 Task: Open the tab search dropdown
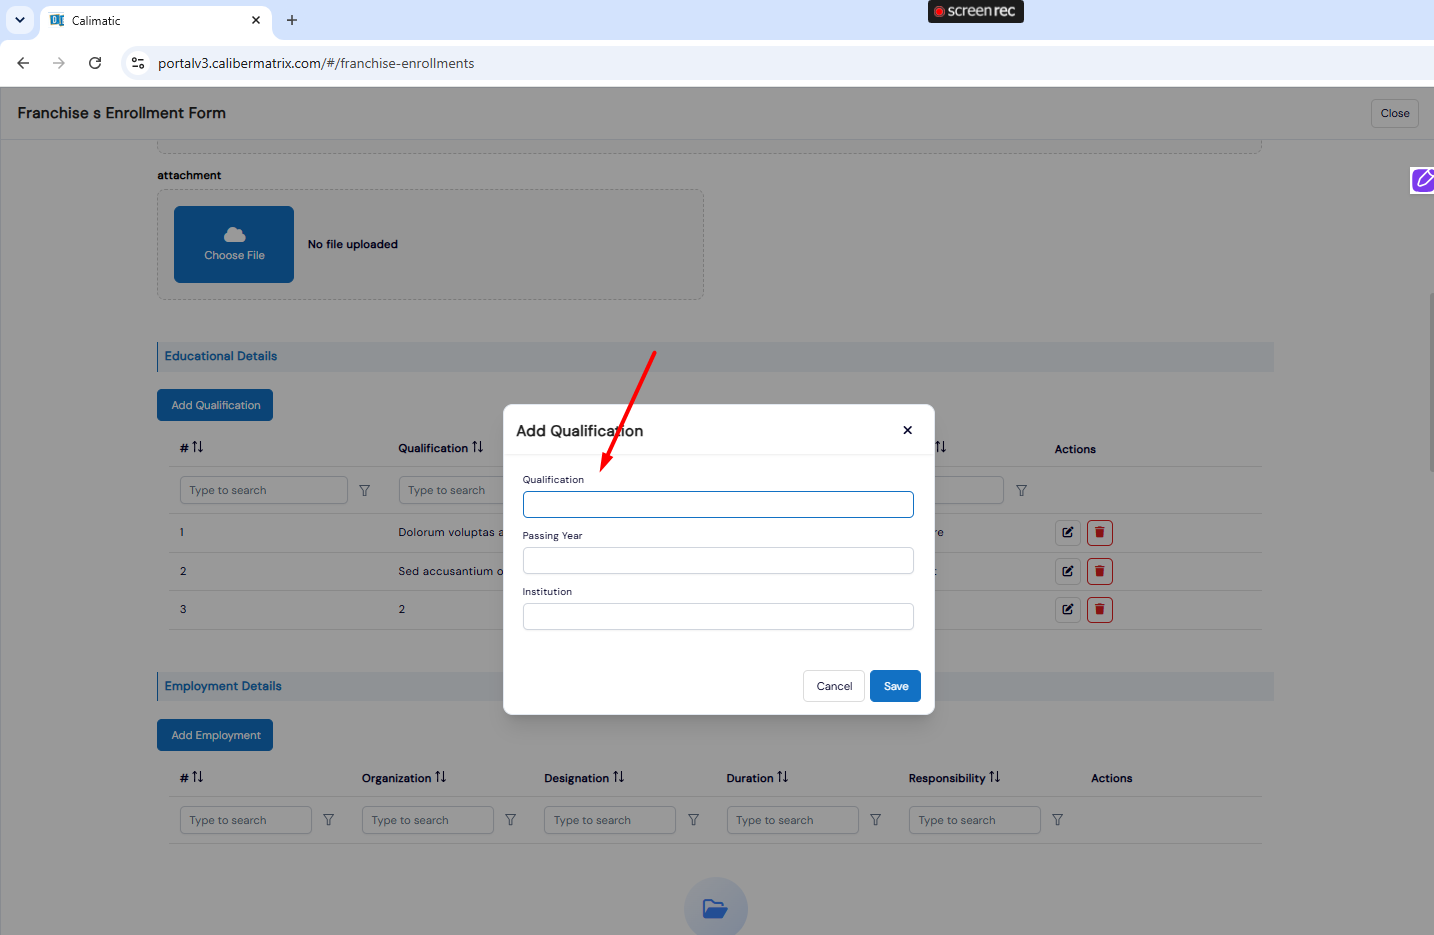pos(20,20)
